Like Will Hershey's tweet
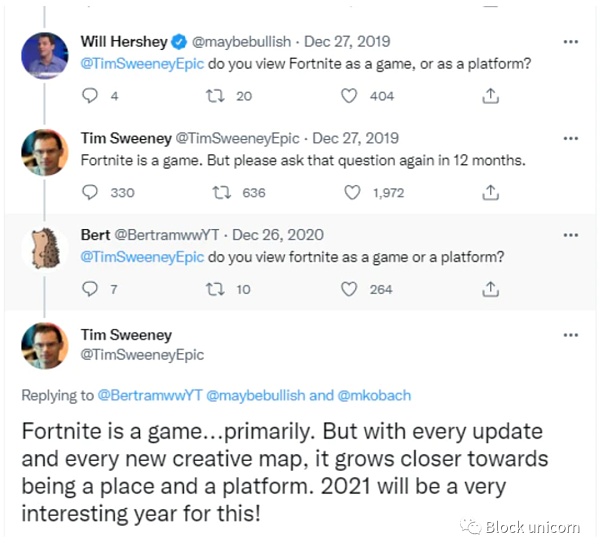 349,96
